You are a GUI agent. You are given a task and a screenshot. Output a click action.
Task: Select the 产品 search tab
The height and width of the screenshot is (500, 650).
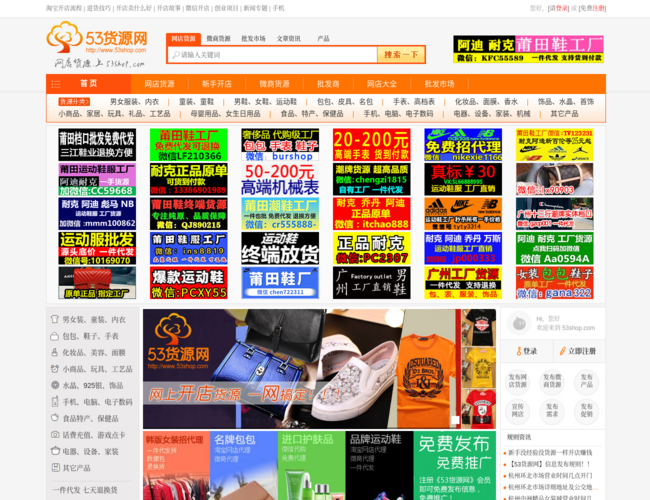coord(323,39)
